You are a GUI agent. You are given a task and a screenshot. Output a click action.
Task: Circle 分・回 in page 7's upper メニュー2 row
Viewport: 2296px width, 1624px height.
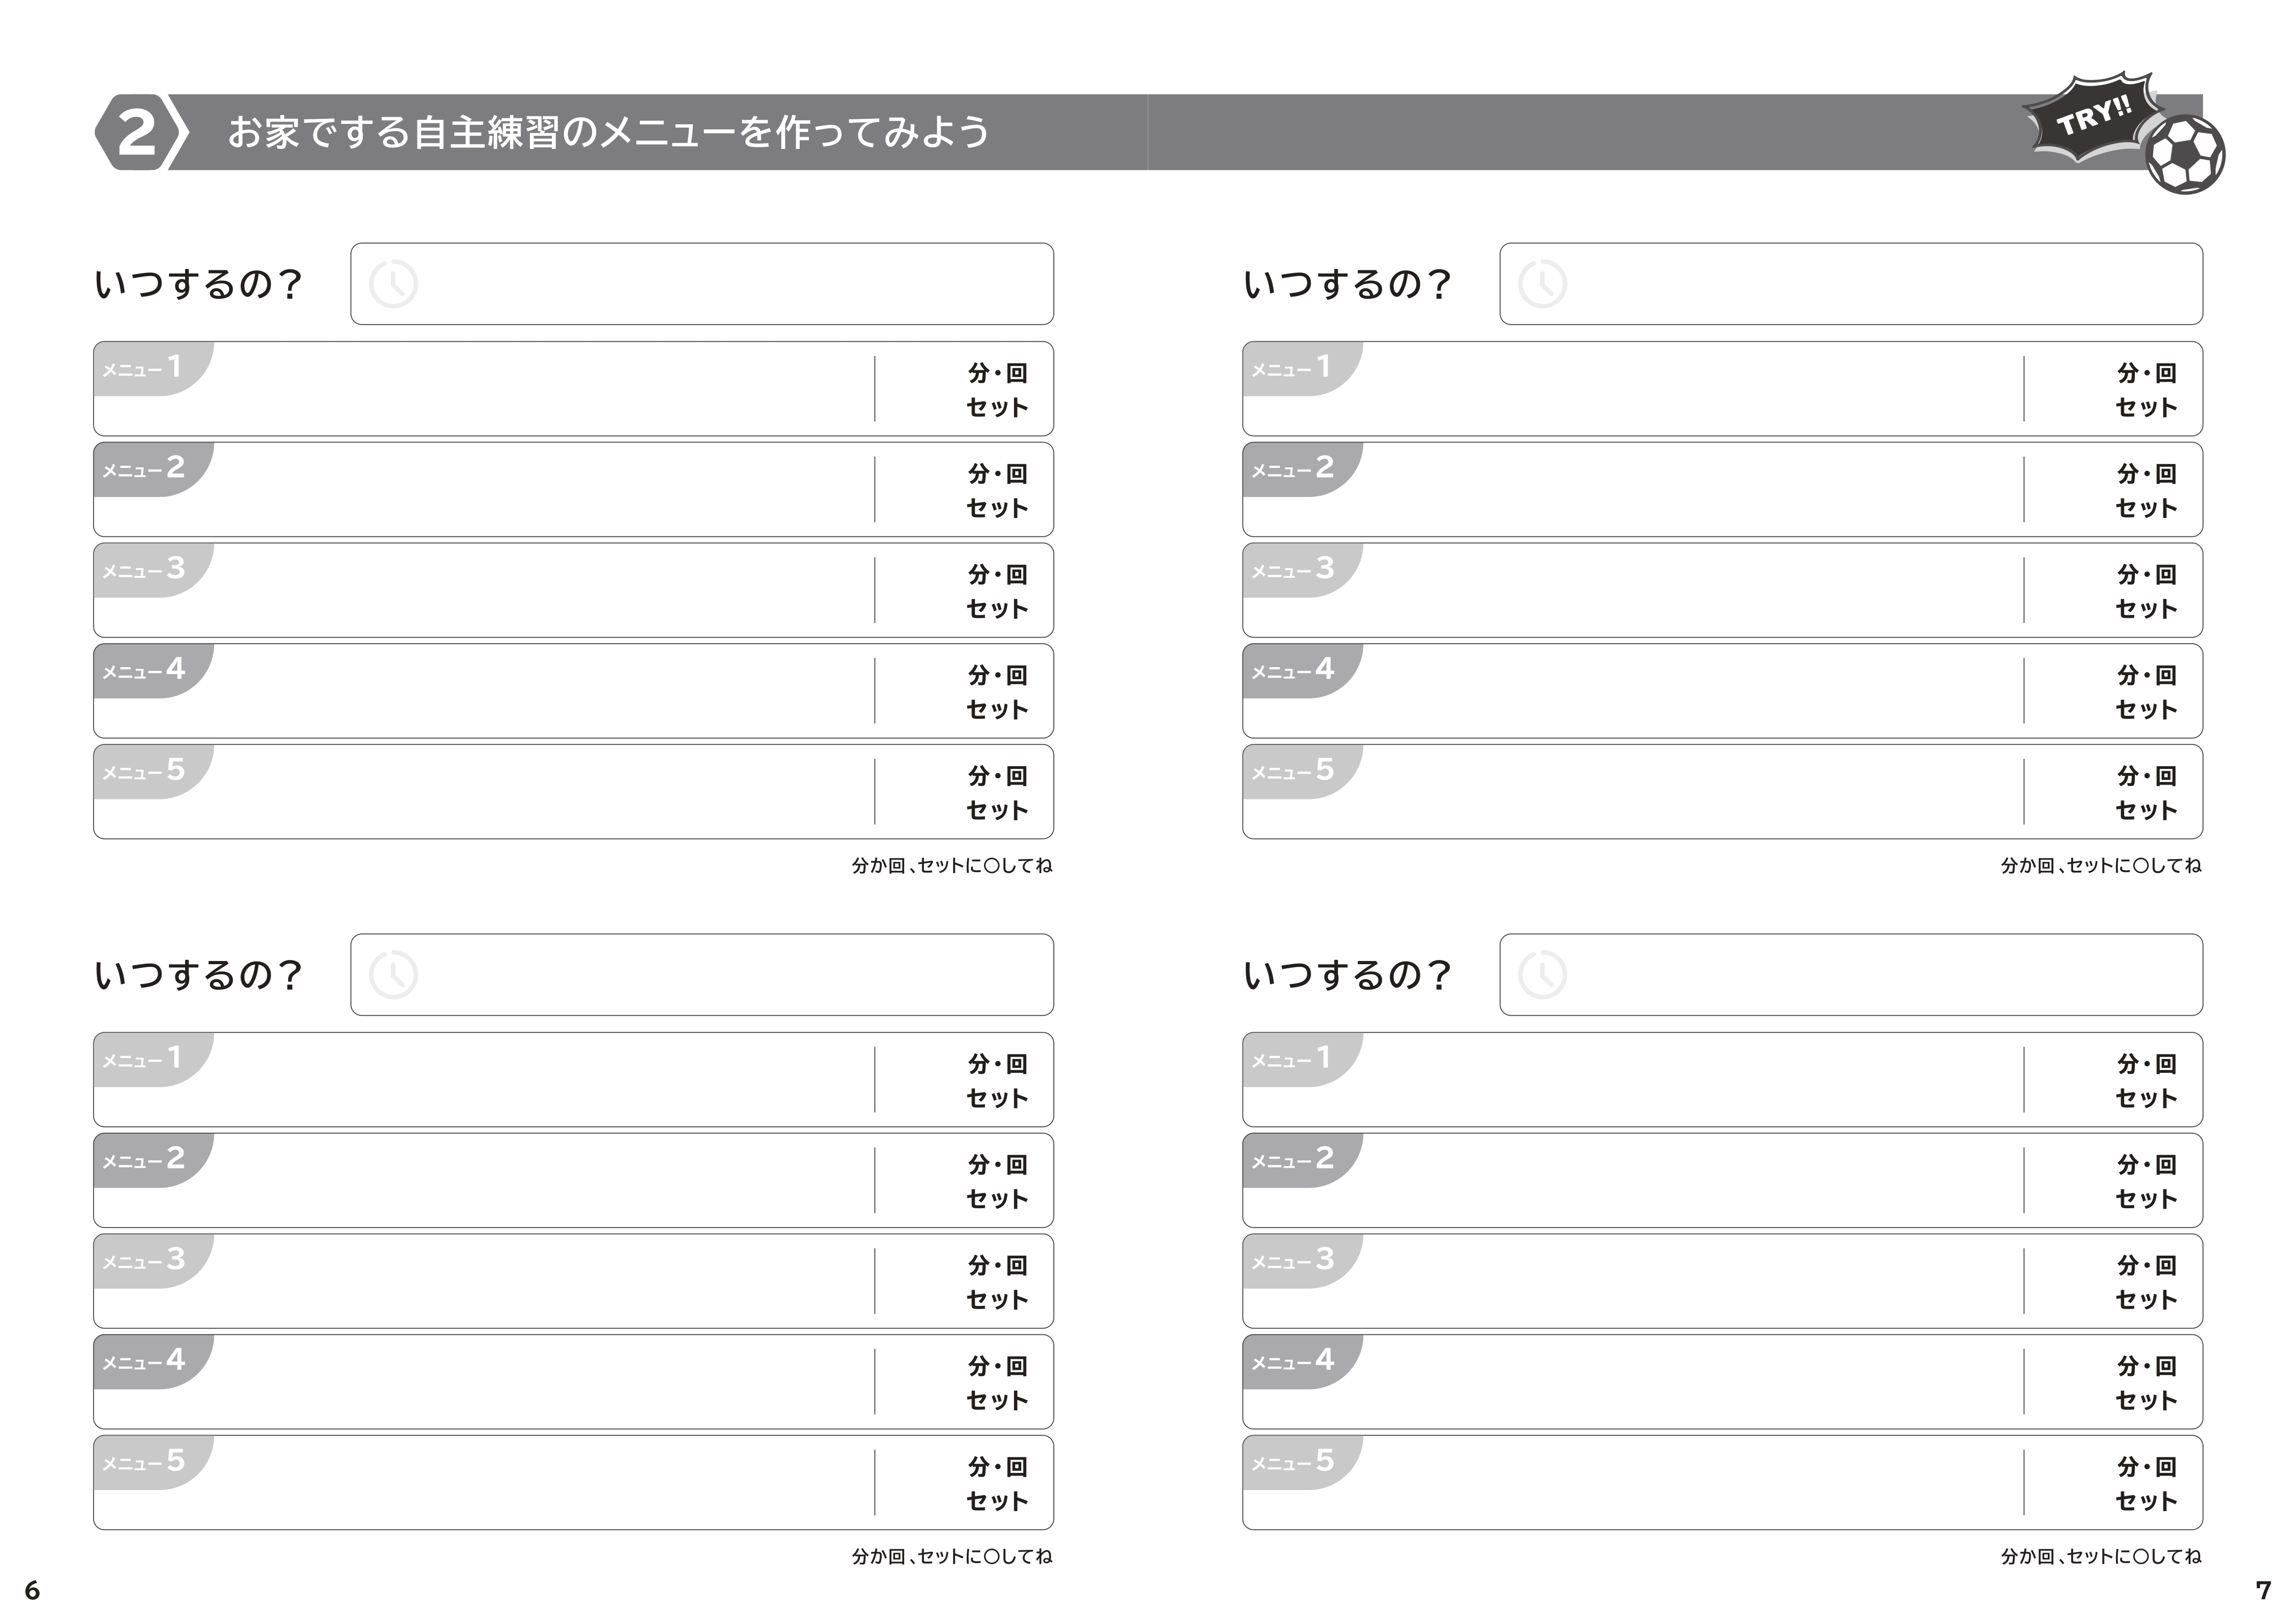click(2145, 473)
